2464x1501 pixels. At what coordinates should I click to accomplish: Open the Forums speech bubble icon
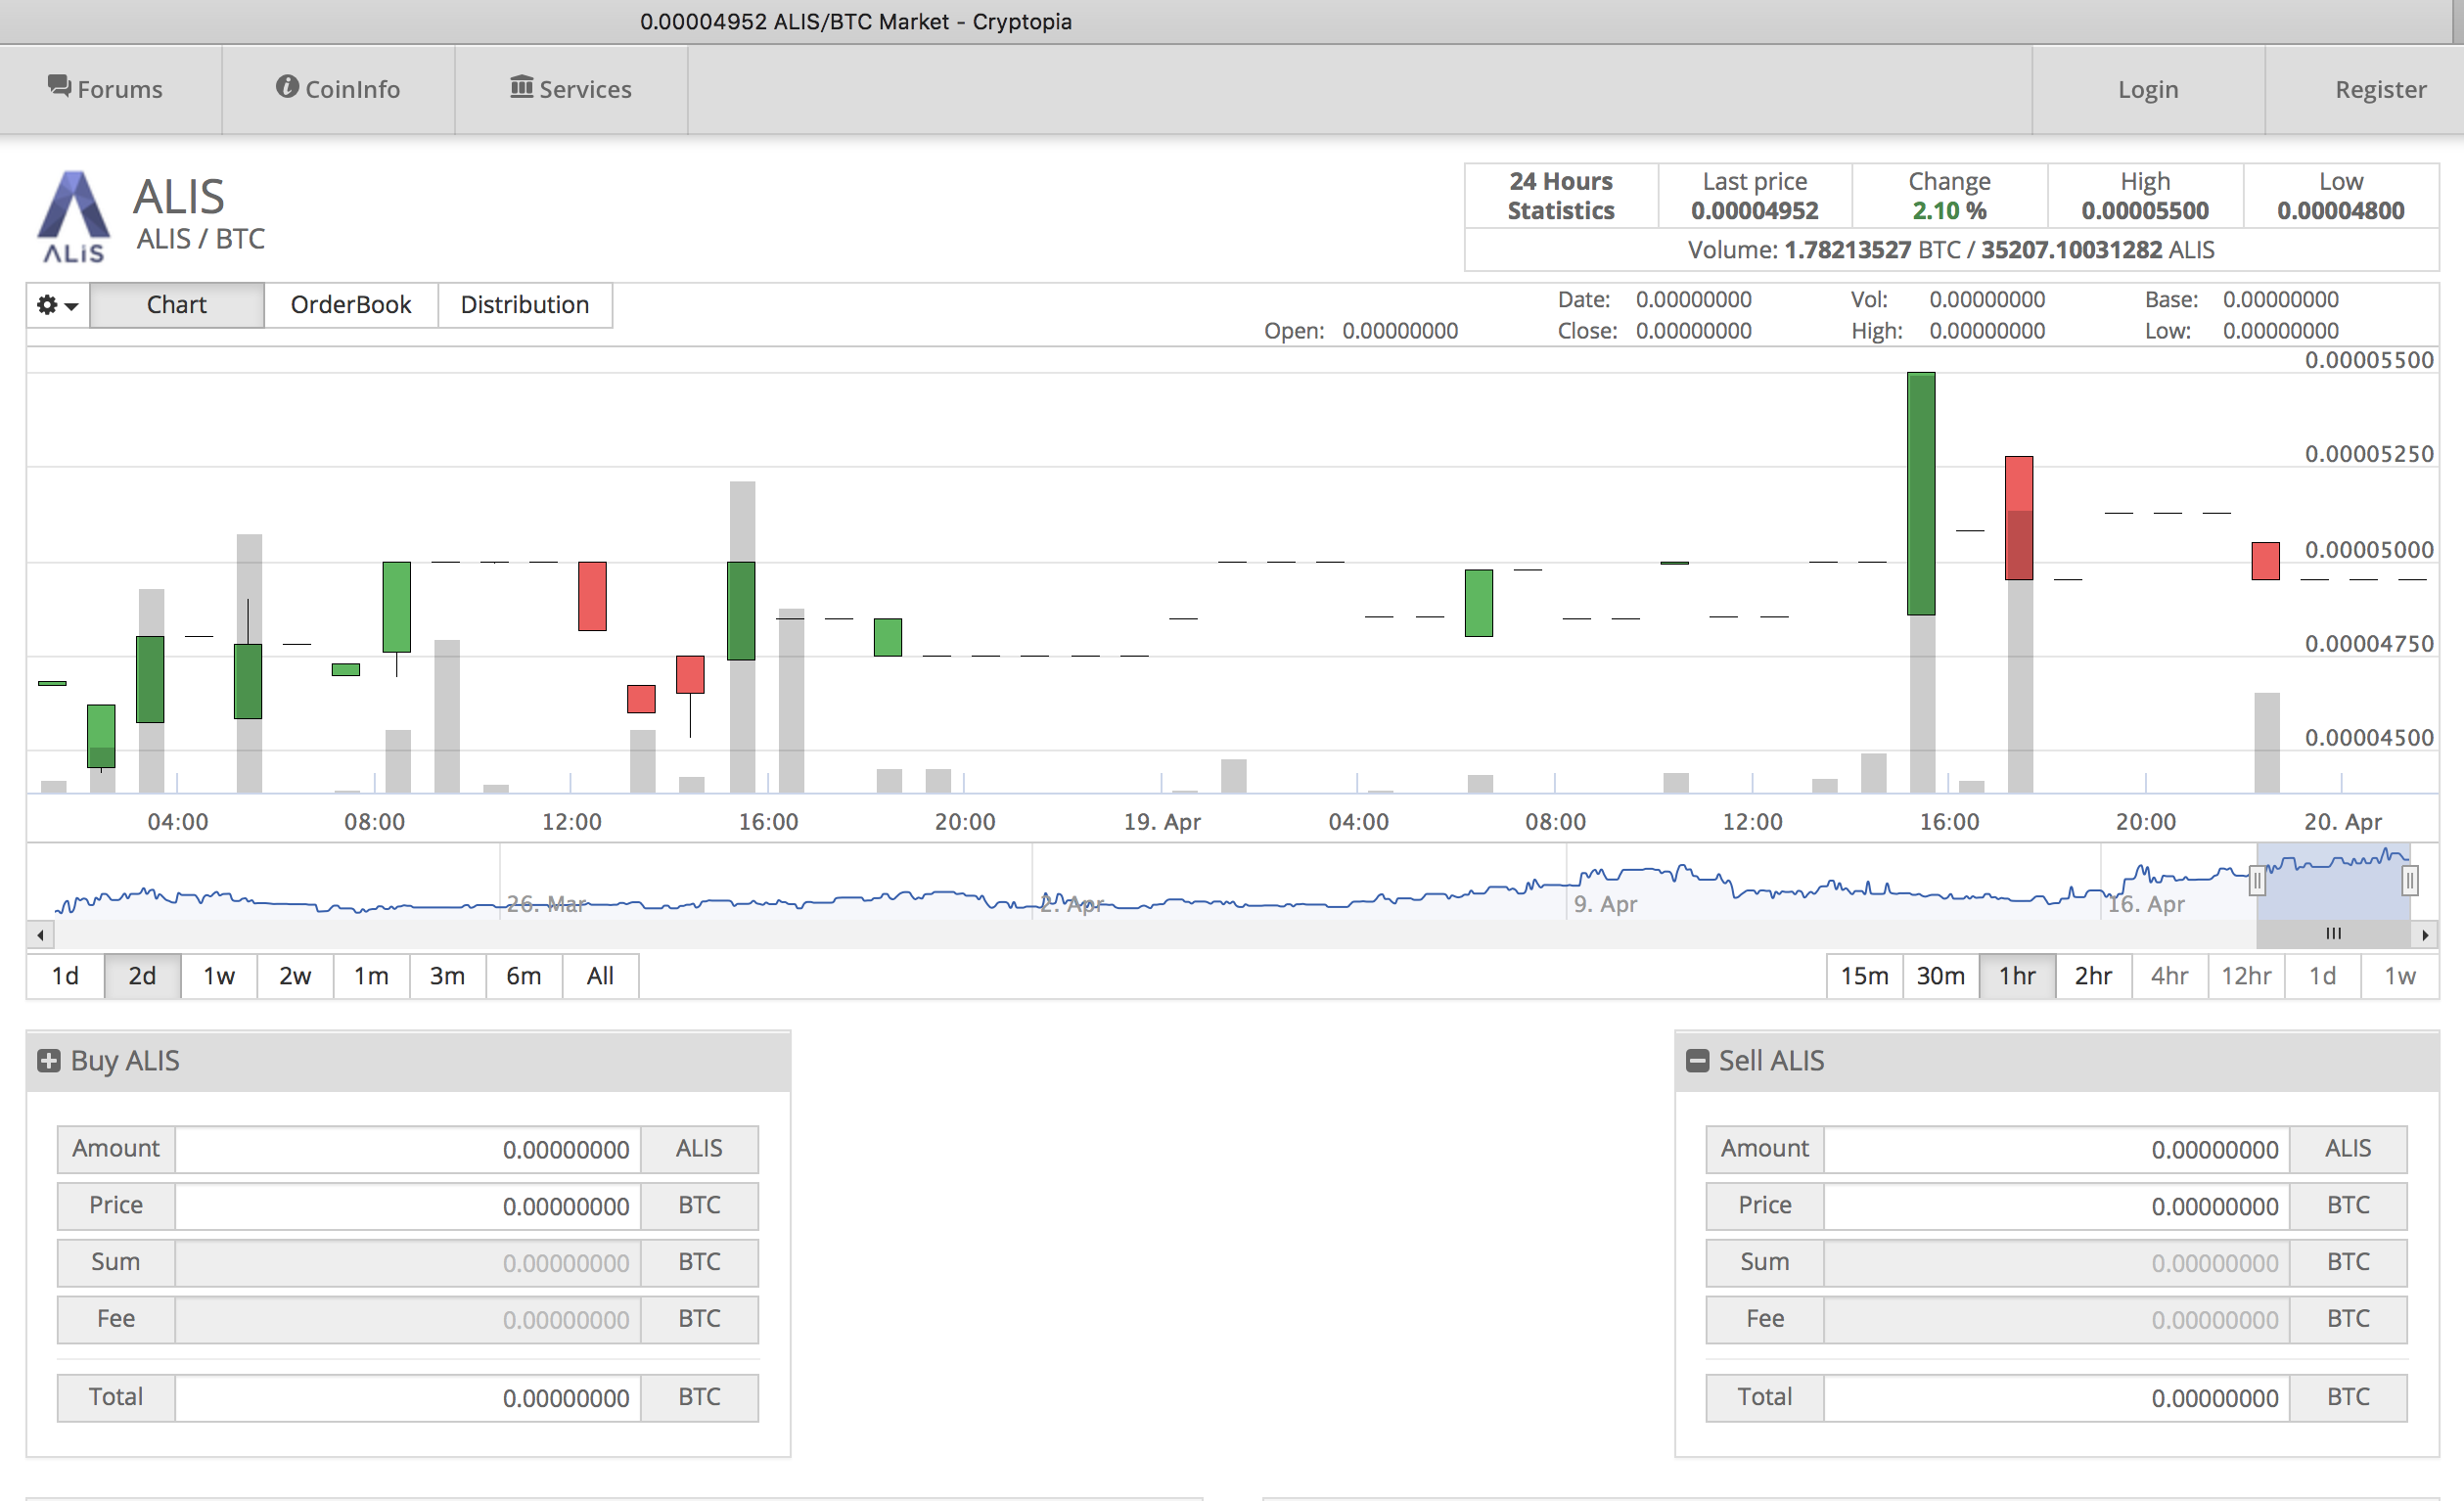point(59,87)
